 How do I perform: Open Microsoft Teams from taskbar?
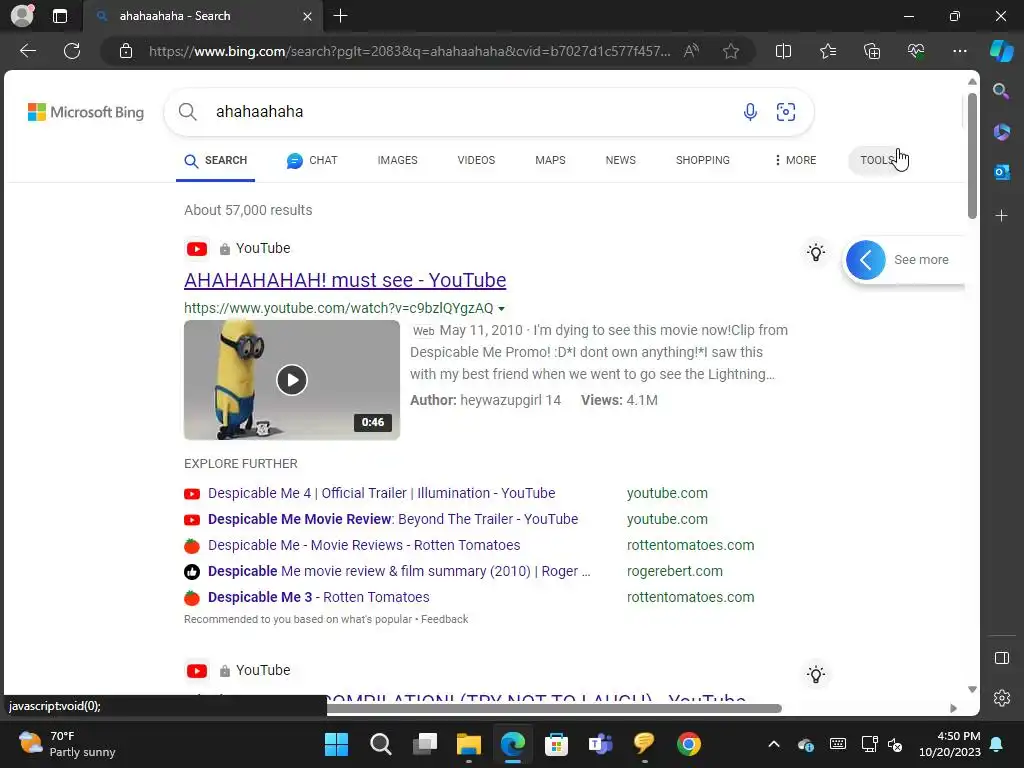[600, 744]
